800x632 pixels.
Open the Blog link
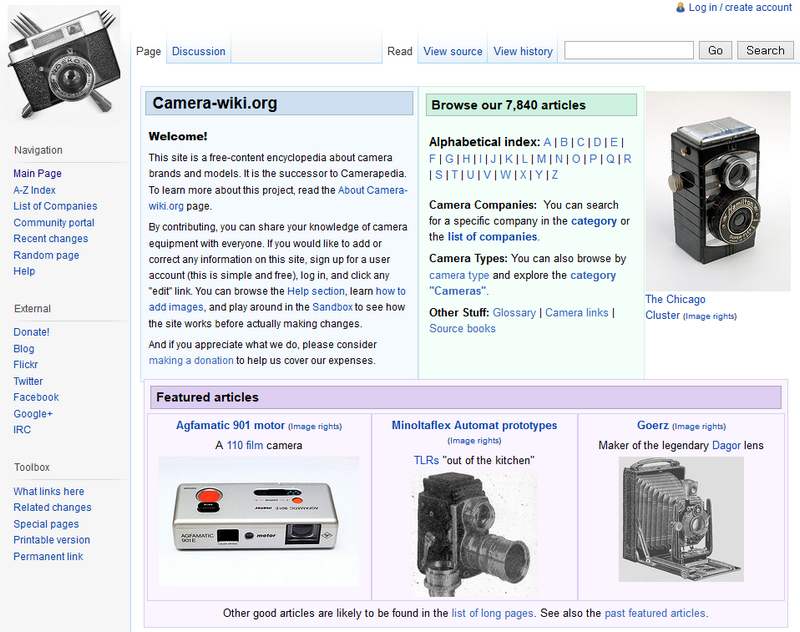(x=23, y=348)
